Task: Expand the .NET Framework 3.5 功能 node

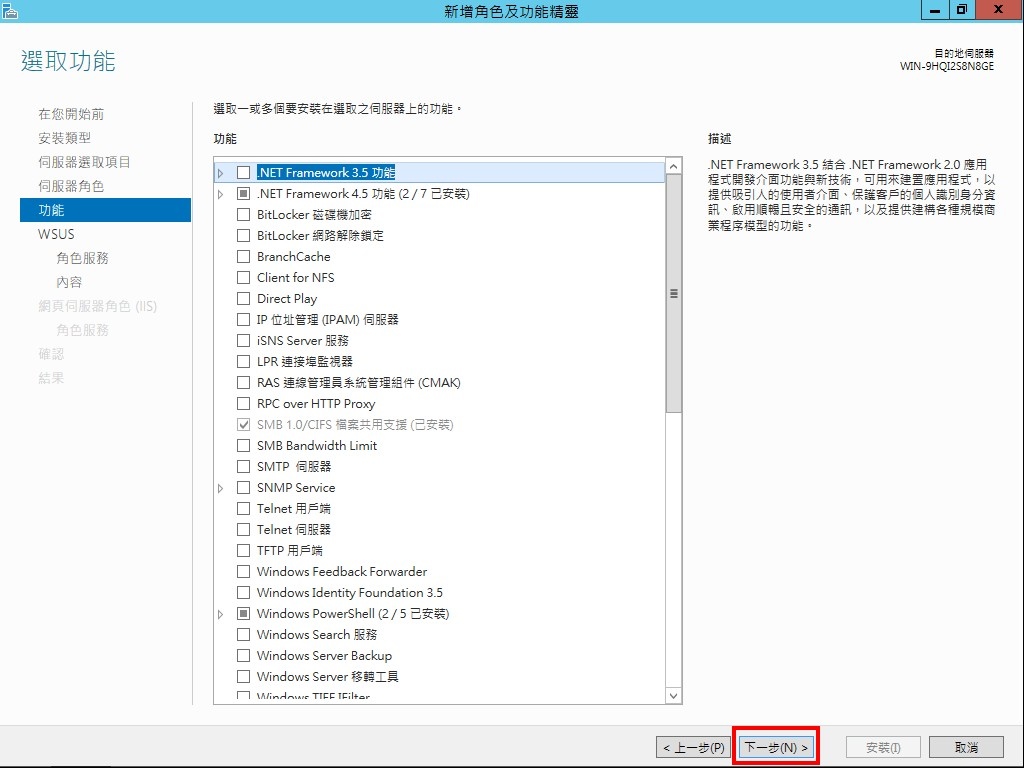Action: tap(221, 173)
